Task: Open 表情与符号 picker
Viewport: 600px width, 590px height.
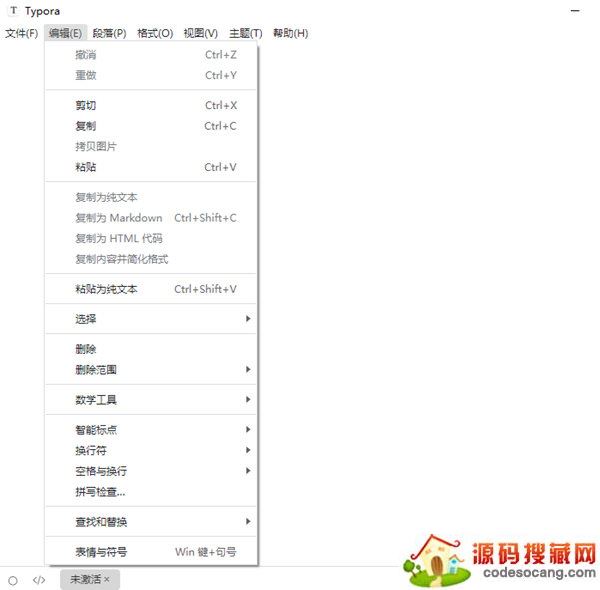Action: point(152,552)
